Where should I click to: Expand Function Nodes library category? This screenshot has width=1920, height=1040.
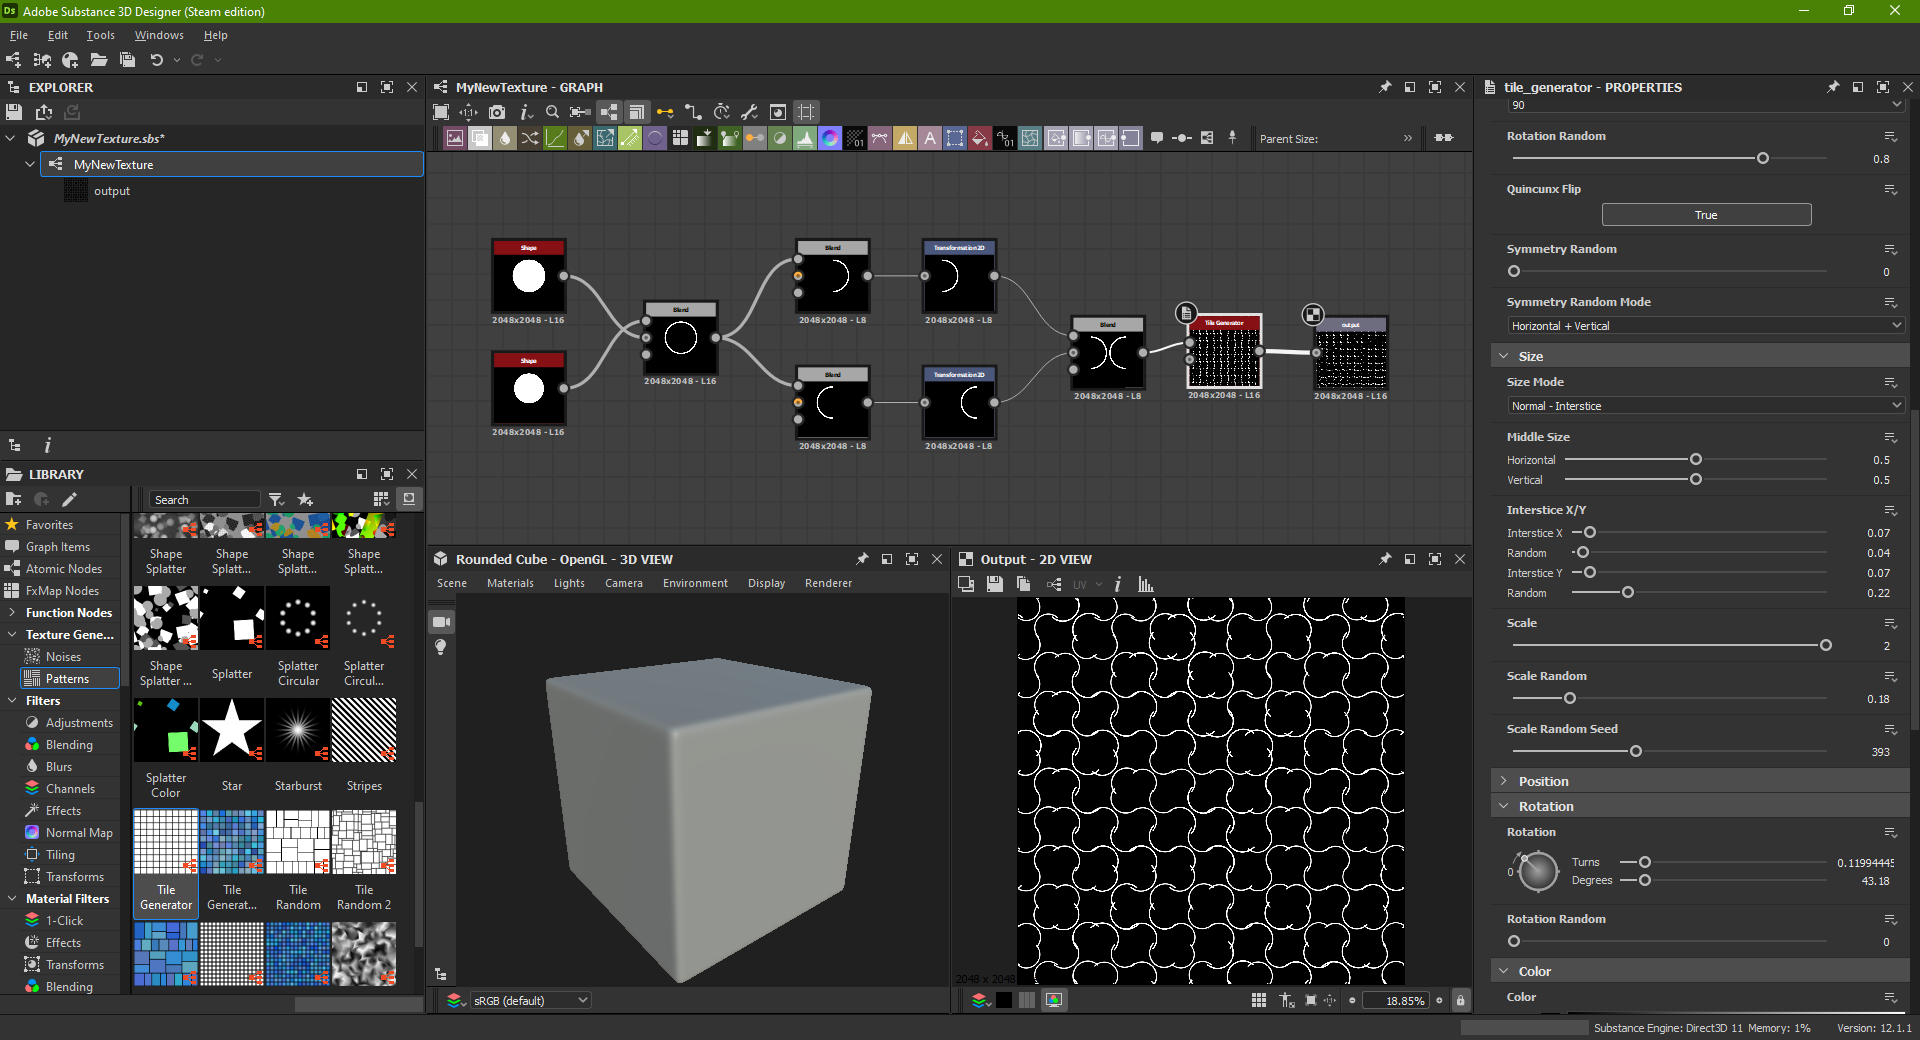11,613
